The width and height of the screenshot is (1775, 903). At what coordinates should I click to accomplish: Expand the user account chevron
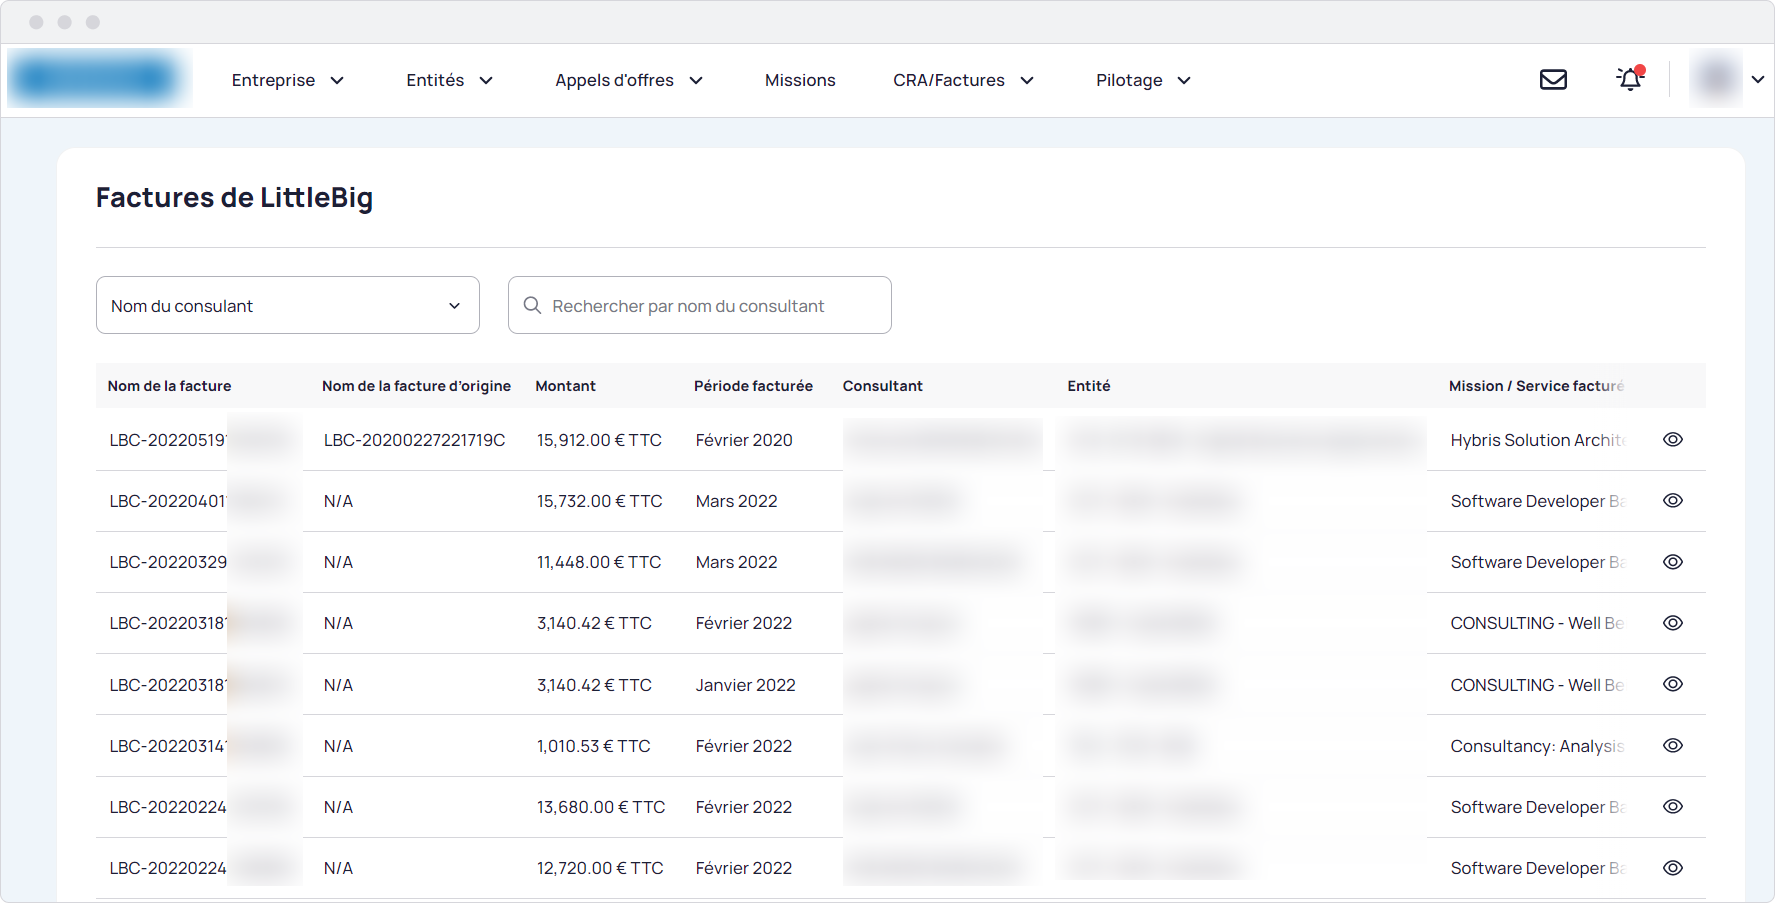click(x=1758, y=79)
